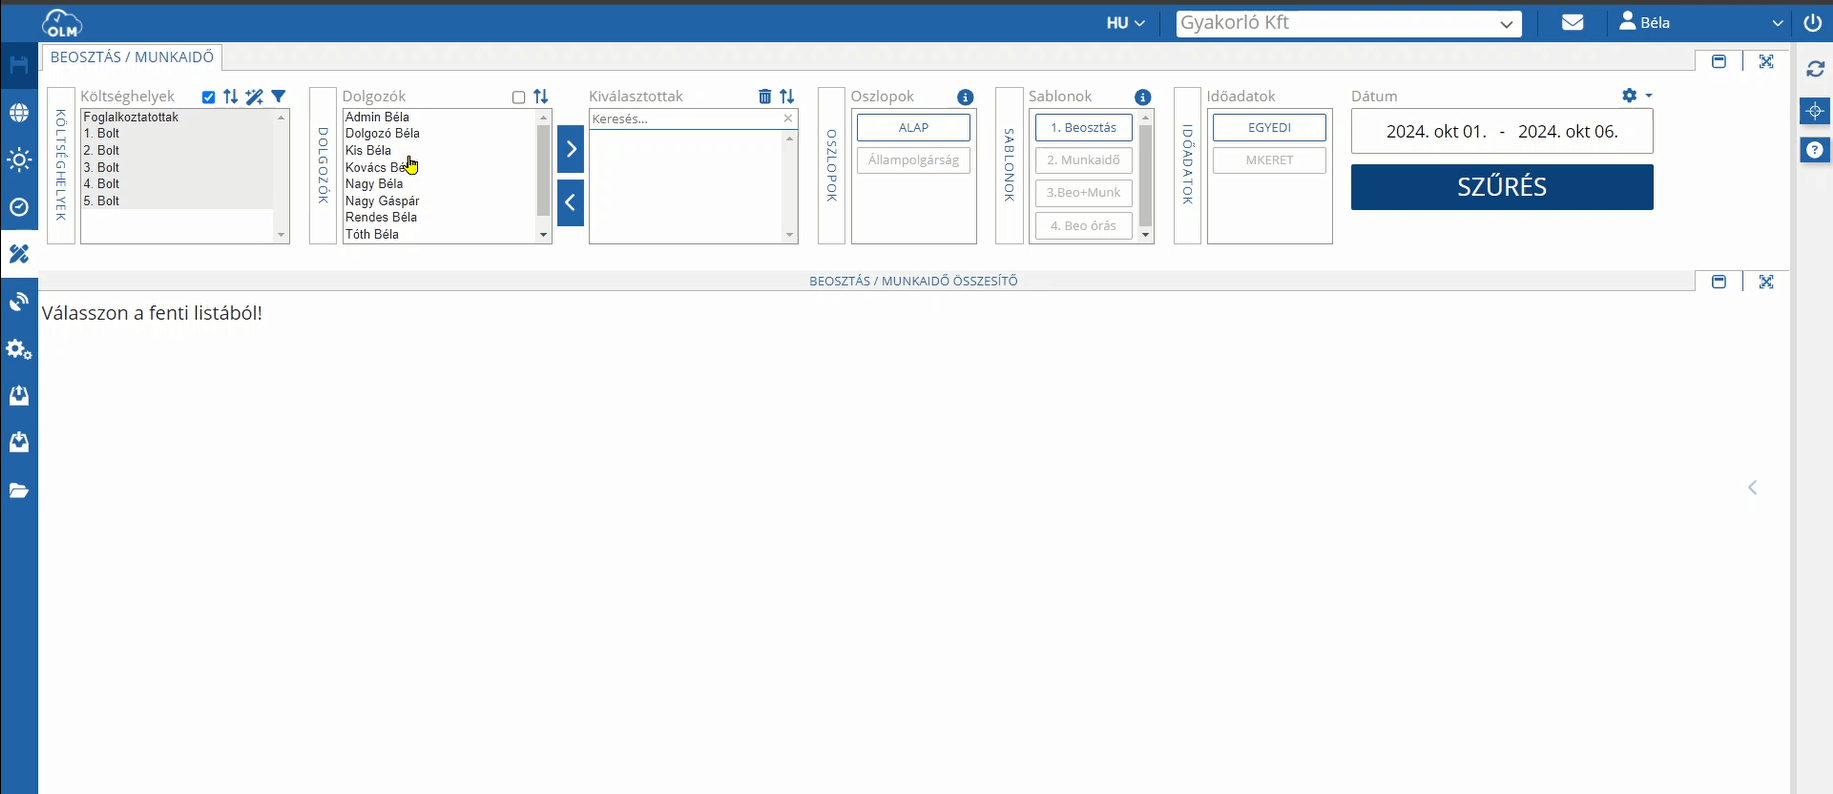Collapse the OSZLOPOK vertical panel
The image size is (1833, 794).
831,166
